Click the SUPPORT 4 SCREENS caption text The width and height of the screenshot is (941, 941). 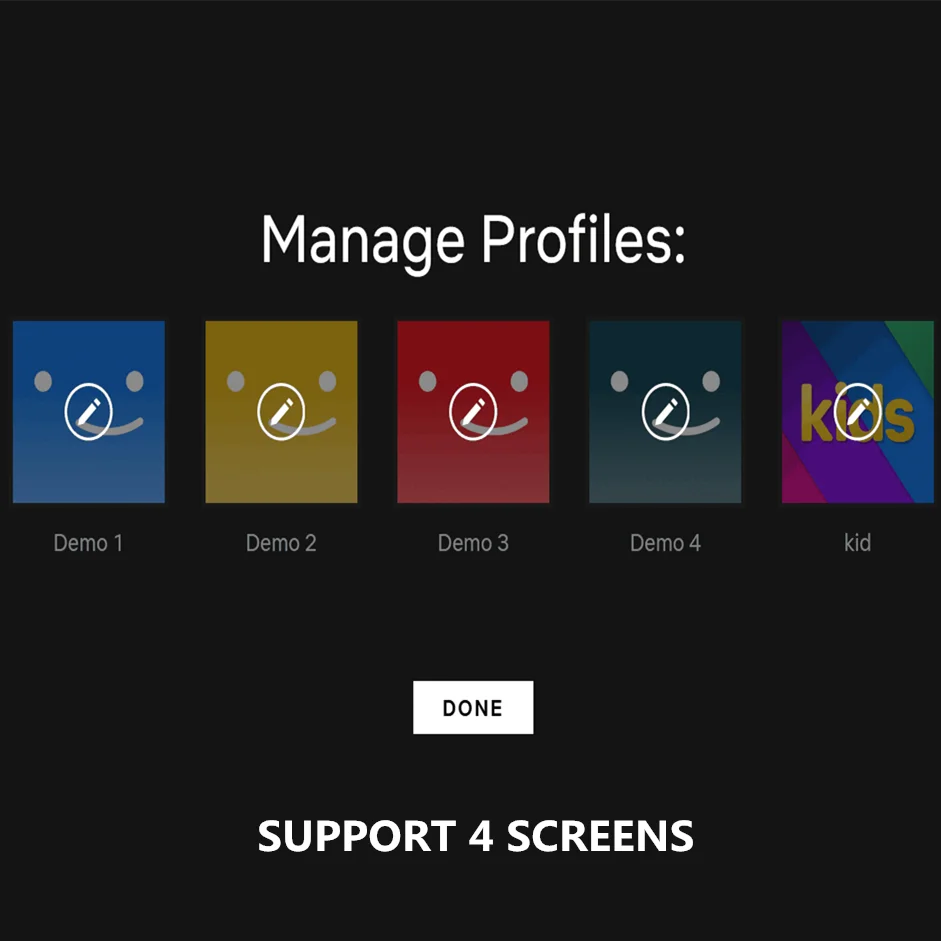click(475, 836)
